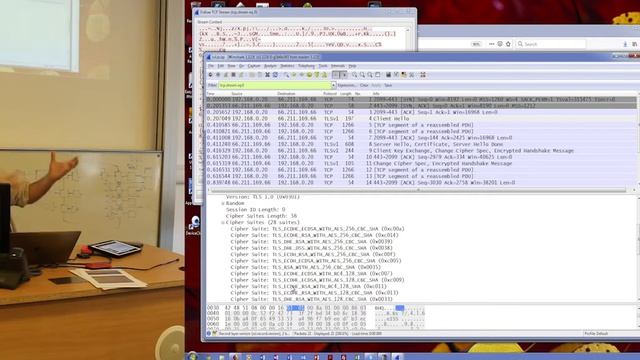The image size is (640, 360).
Task: Toggle packet list colorization
Action: pyautogui.click(x=336, y=75)
